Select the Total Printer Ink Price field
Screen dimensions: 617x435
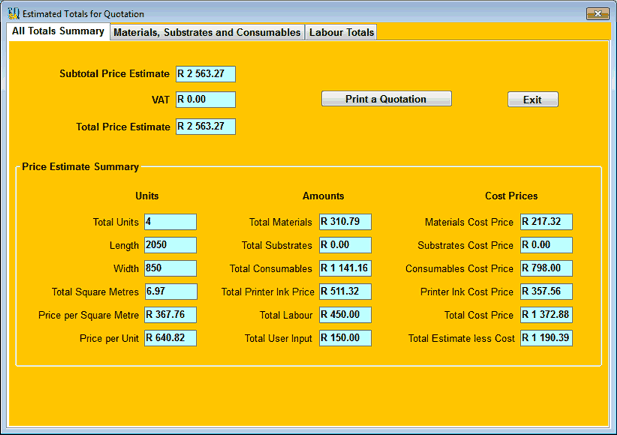click(x=345, y=291)
